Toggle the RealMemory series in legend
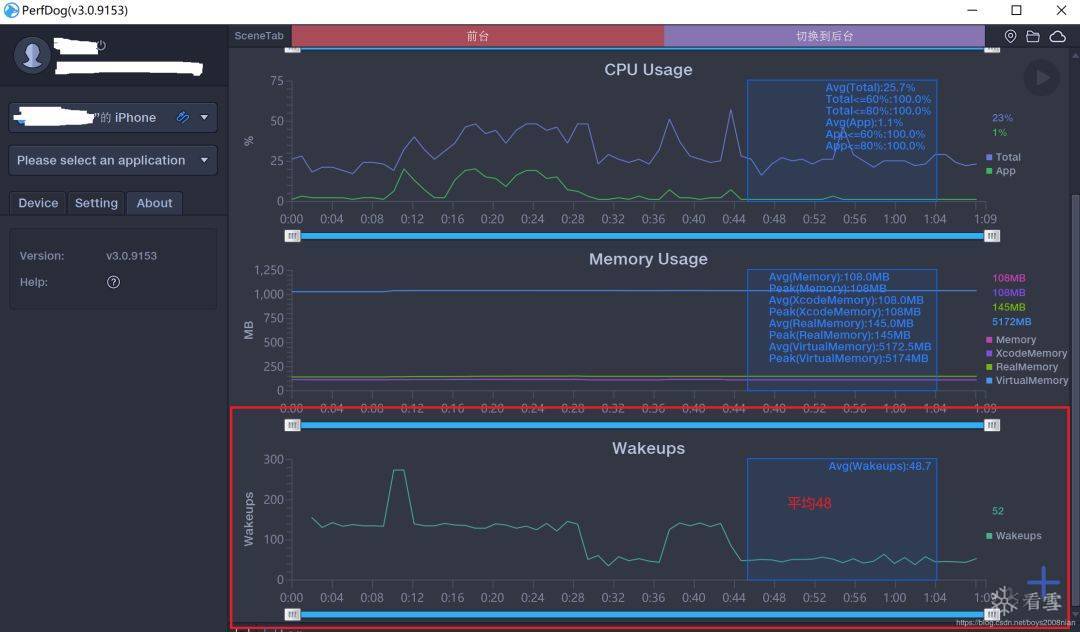 click(x=1024, y=367)
